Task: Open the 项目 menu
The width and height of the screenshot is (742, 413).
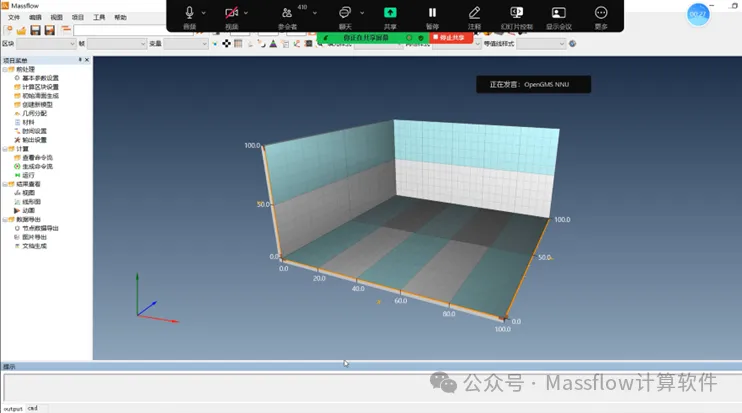Action: click(x=78, y=18)
